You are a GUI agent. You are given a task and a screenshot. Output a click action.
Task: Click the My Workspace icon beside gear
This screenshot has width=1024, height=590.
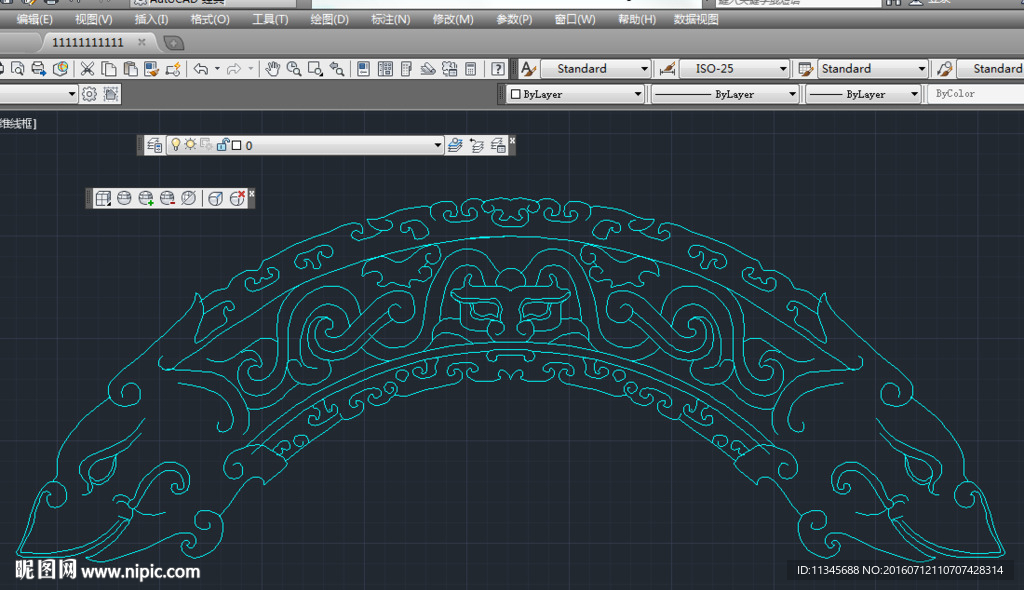(111, 94)
